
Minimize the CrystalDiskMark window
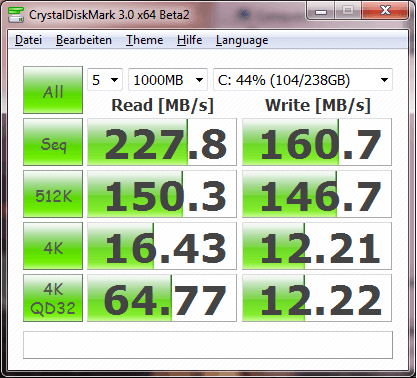321,11
